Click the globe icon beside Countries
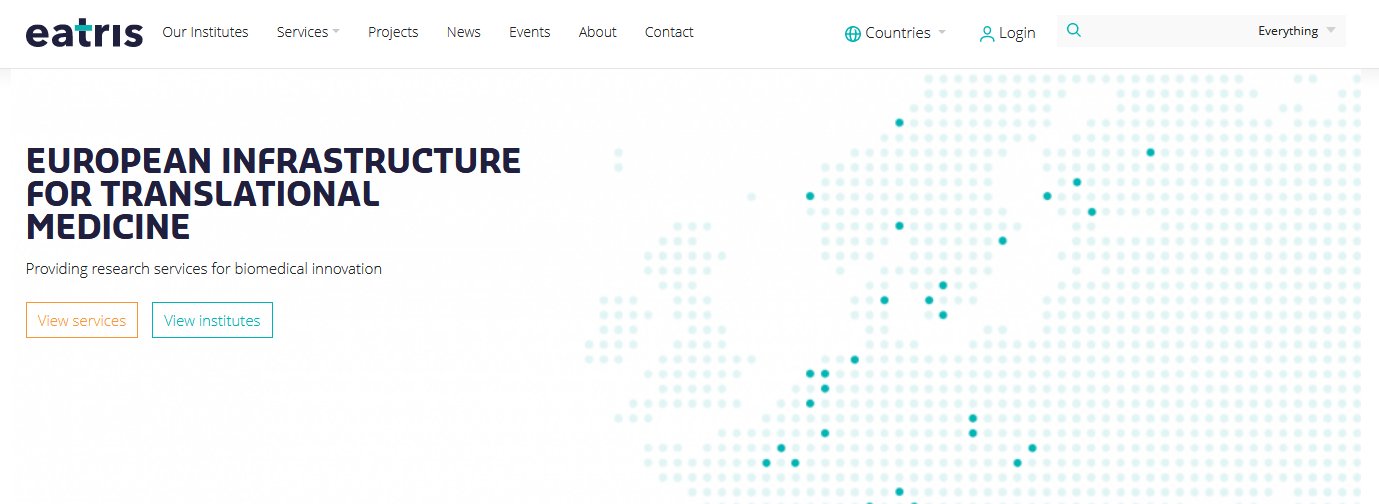The height and width of the screenshot is (504, 1379). pyautogui.click(x=853, y=33)
